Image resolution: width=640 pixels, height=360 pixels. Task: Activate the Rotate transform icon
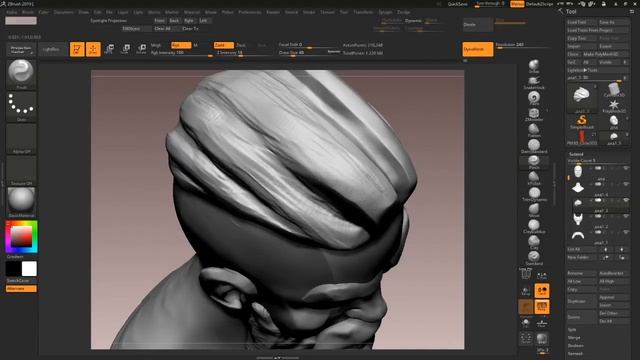(142, 49)
